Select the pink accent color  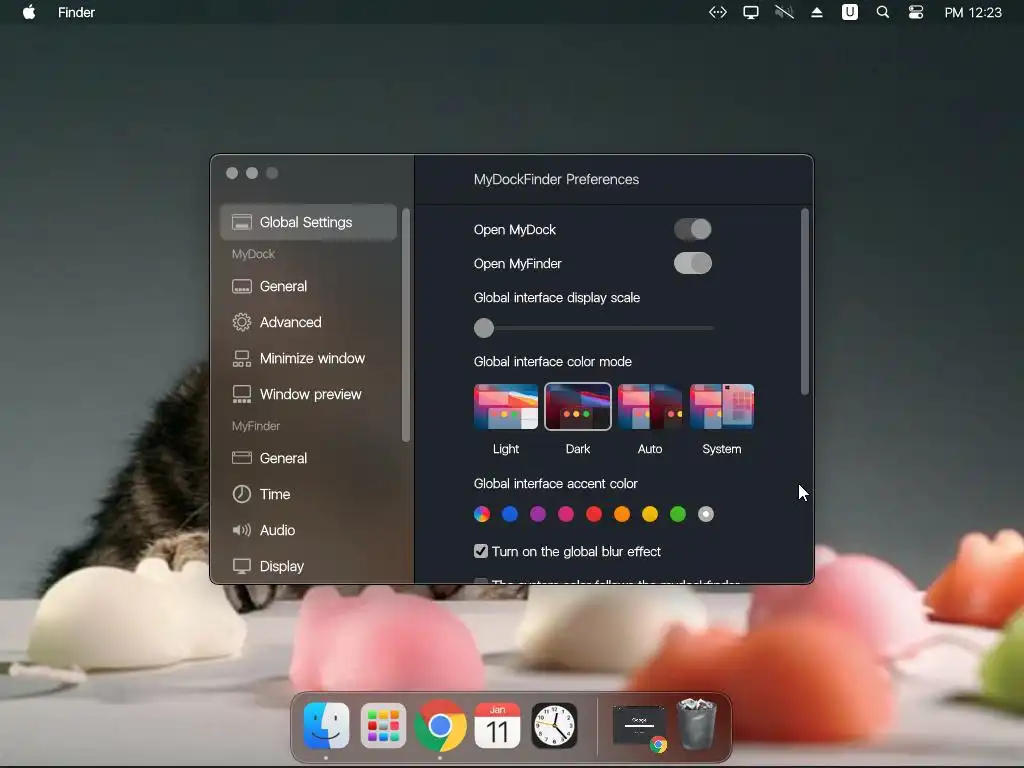(566, 514)
